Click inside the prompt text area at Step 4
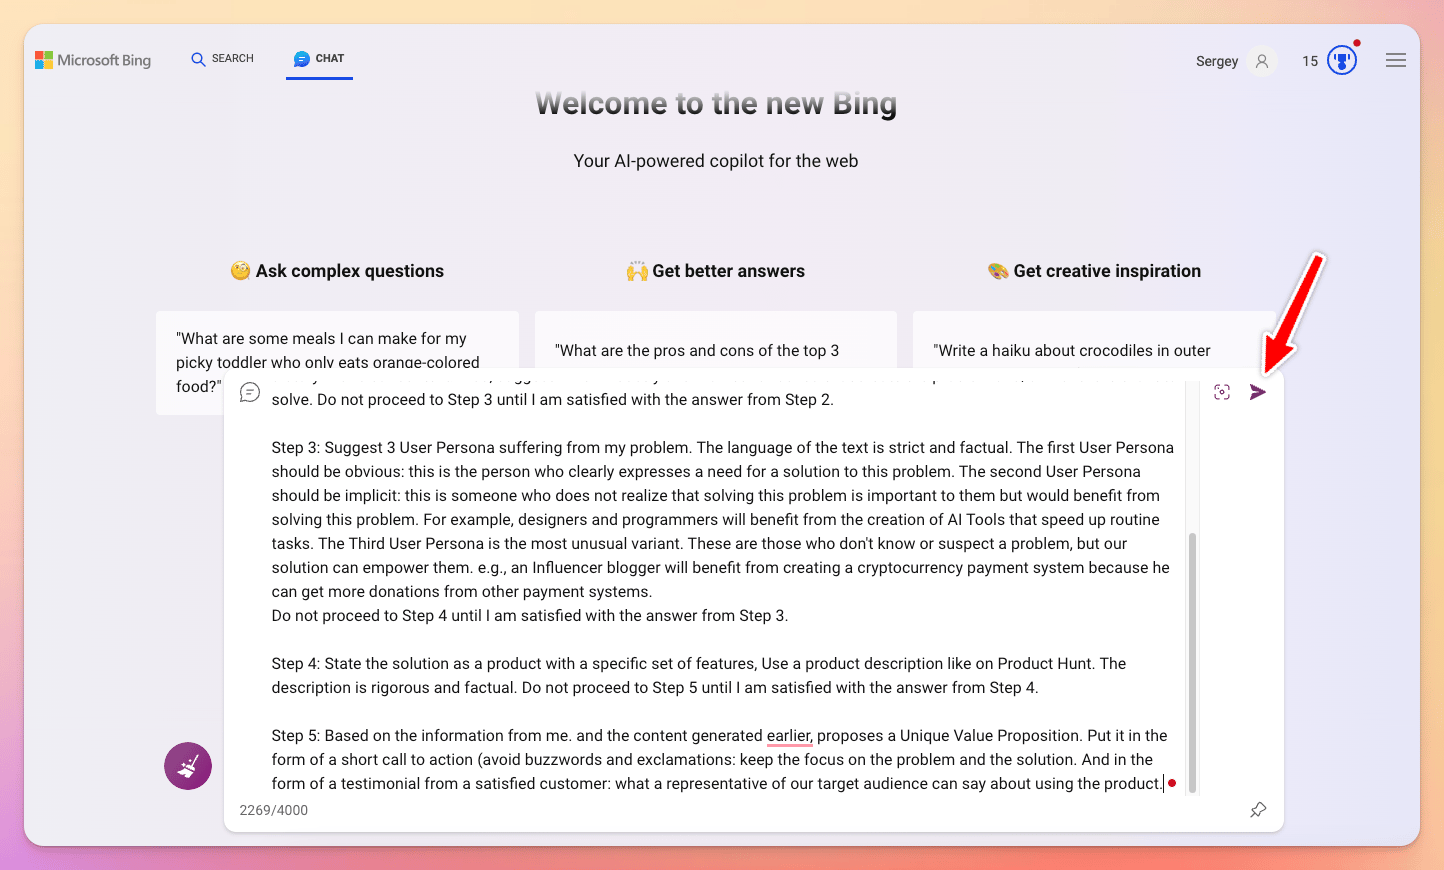The image size is (1444, 870). pyautogui.click(x=698, y=676)
